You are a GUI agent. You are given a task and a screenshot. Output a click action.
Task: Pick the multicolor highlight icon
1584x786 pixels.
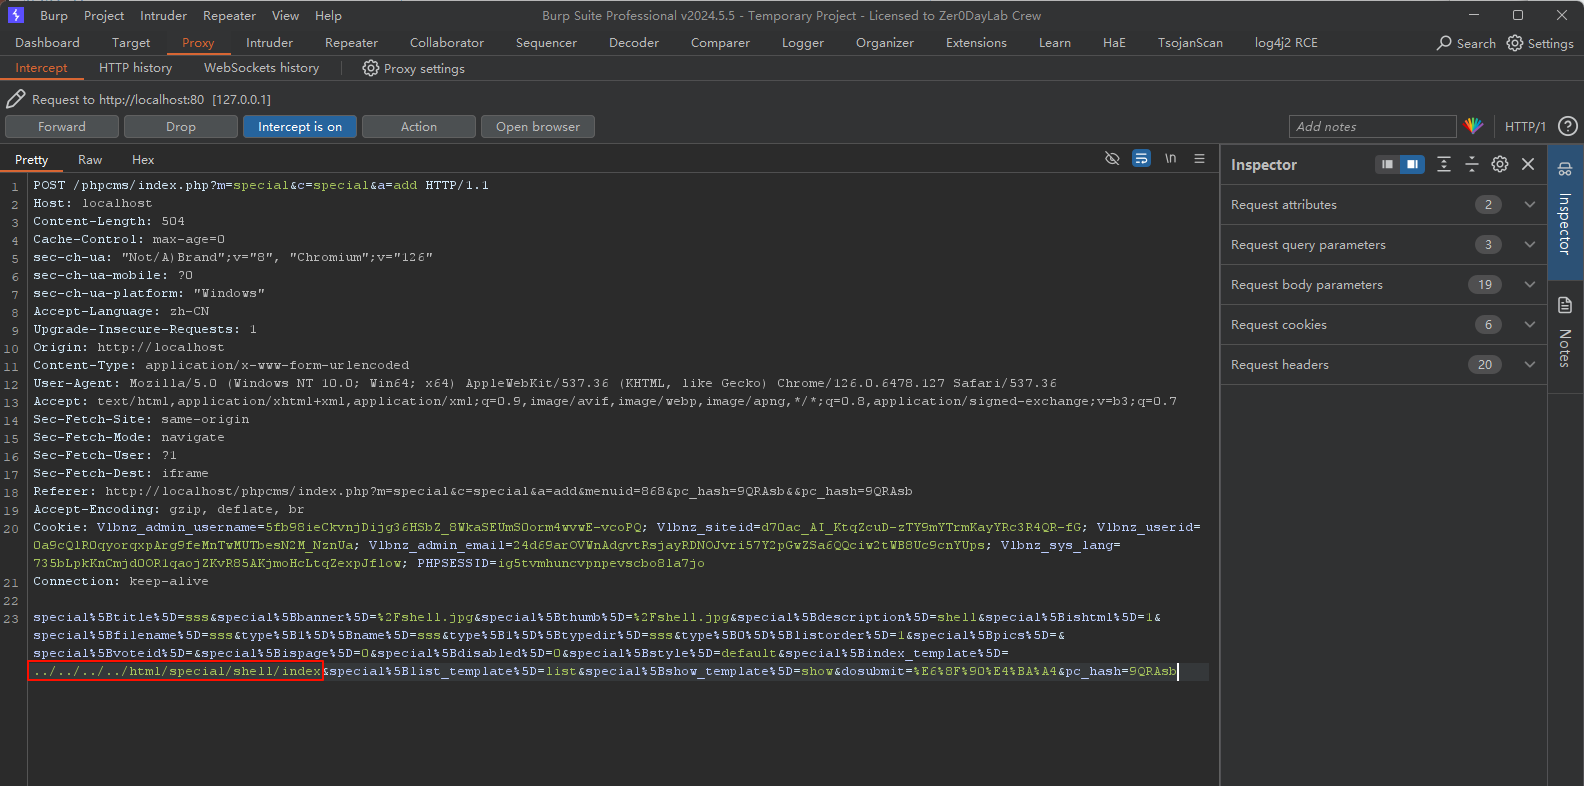click(x=1474, y=126)
